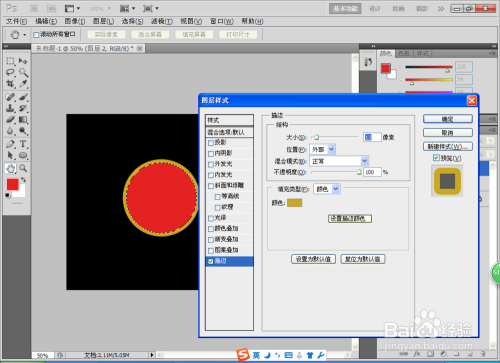Open the 编辑(E) Edit menu

[x=46, y=21]
